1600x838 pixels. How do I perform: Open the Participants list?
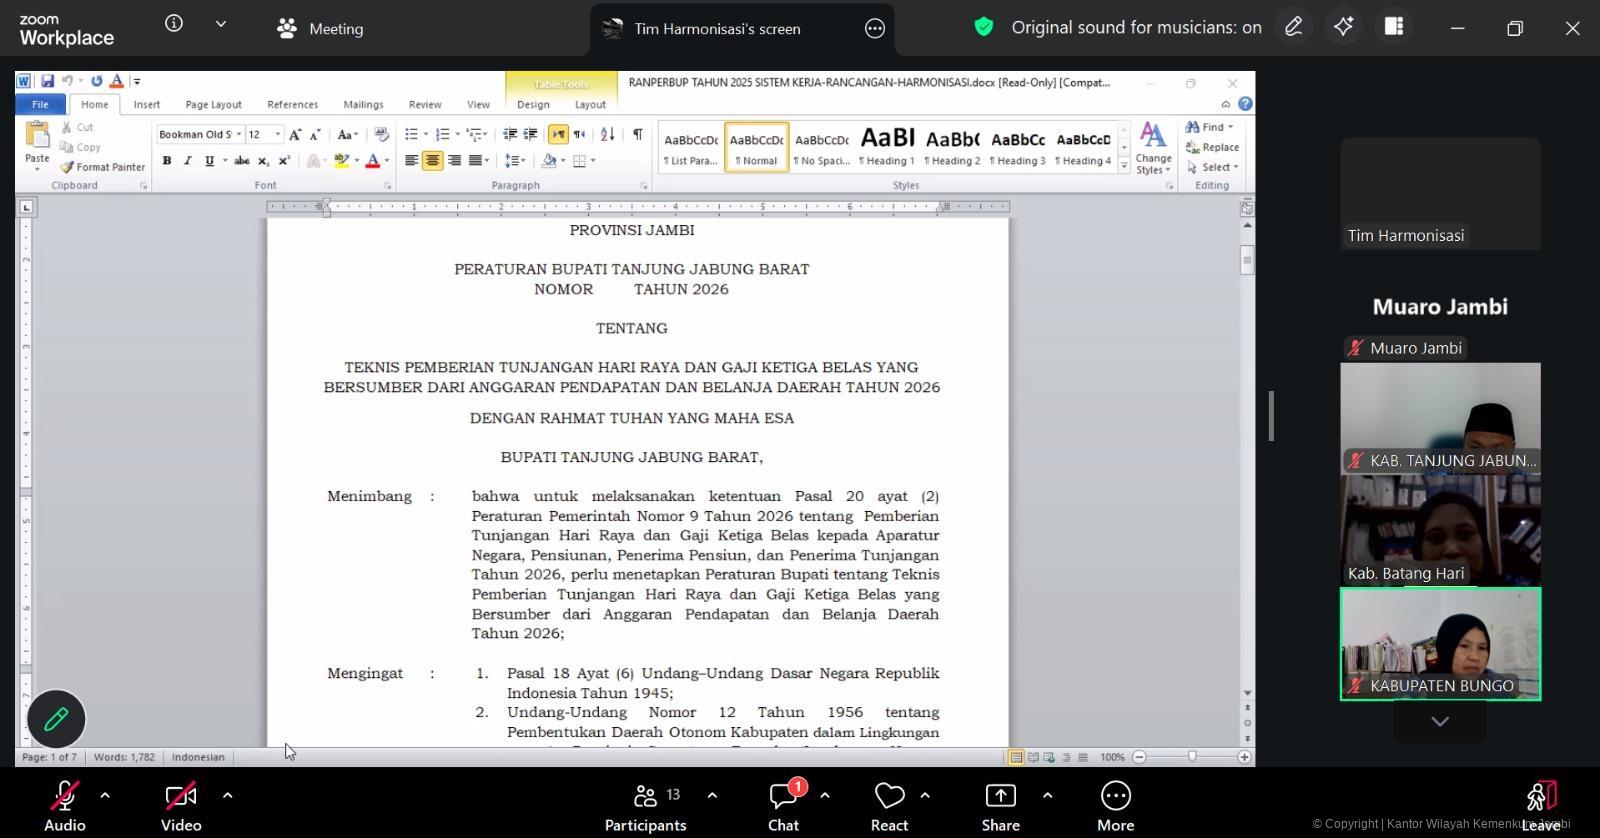pyautogui.click(x=645, y=806)
